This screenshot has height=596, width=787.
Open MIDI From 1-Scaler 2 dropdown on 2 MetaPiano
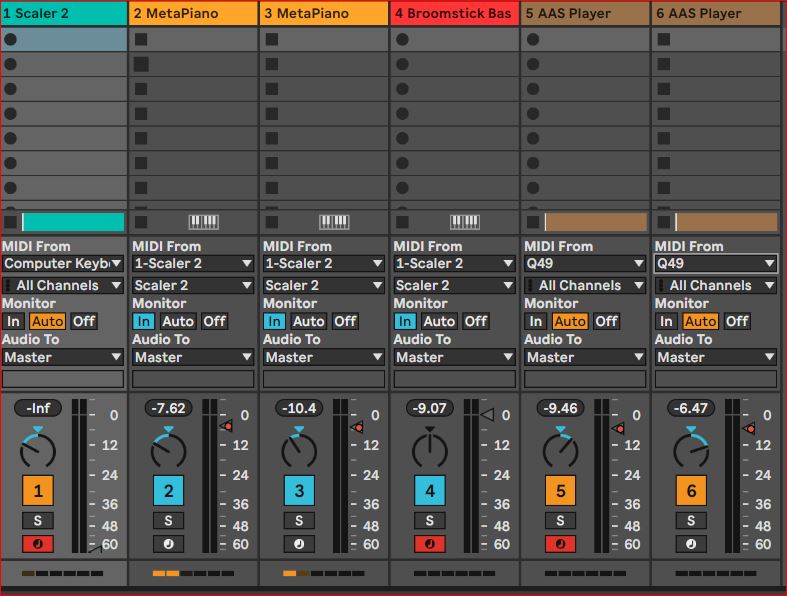pyautogui.click(x=193, y=264)
